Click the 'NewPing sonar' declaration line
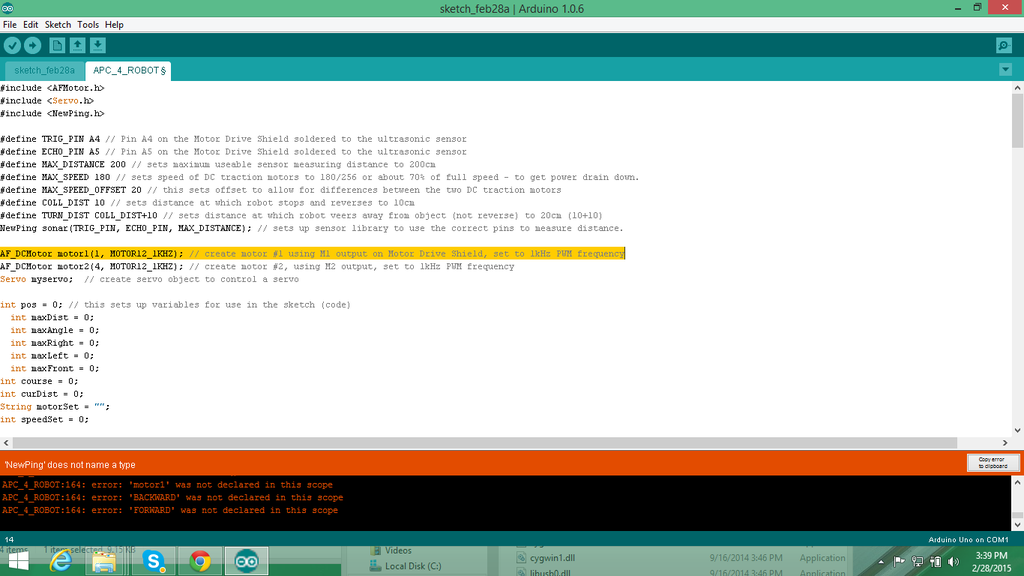 [x=312, y=228]
